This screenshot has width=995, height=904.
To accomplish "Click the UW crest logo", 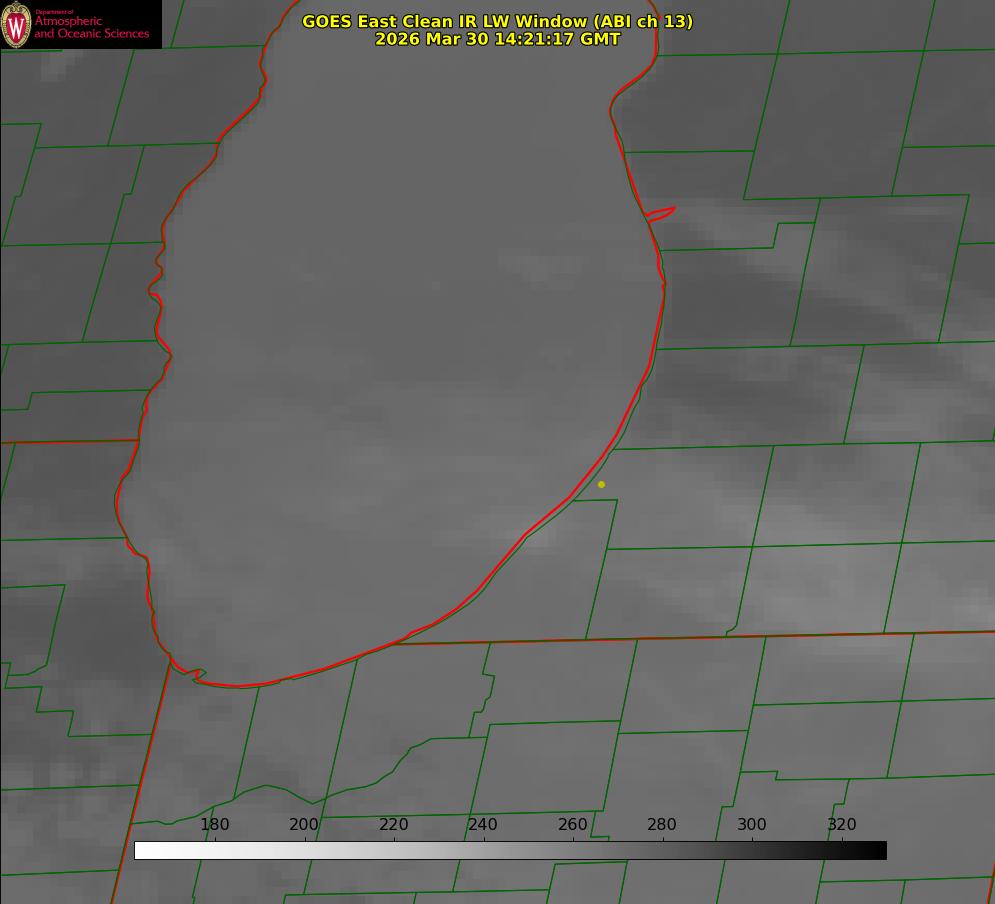I will 16,24.
